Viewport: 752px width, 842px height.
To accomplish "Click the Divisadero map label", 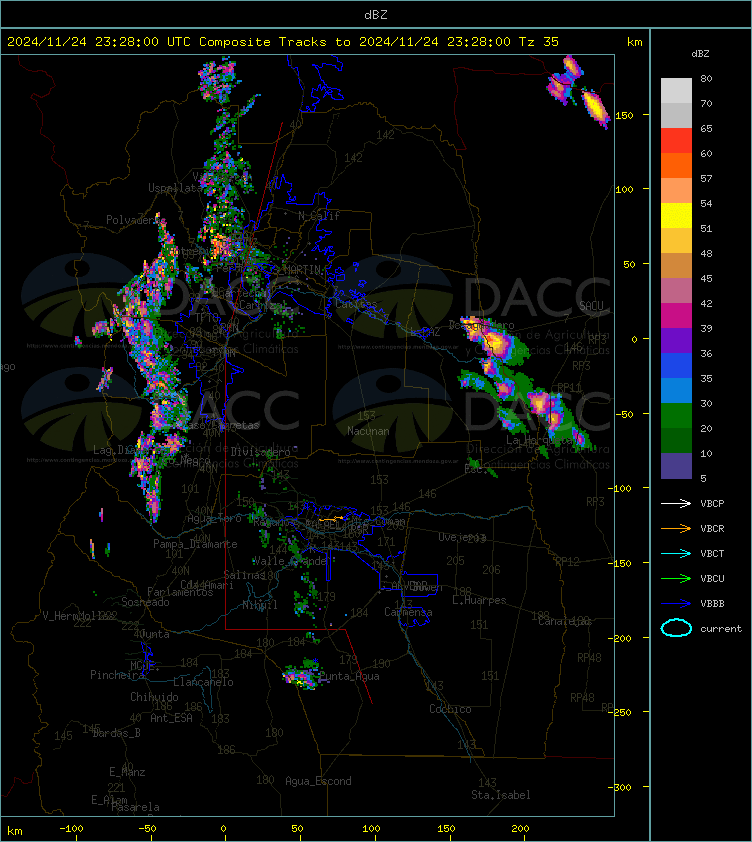I will click(261, 452).
